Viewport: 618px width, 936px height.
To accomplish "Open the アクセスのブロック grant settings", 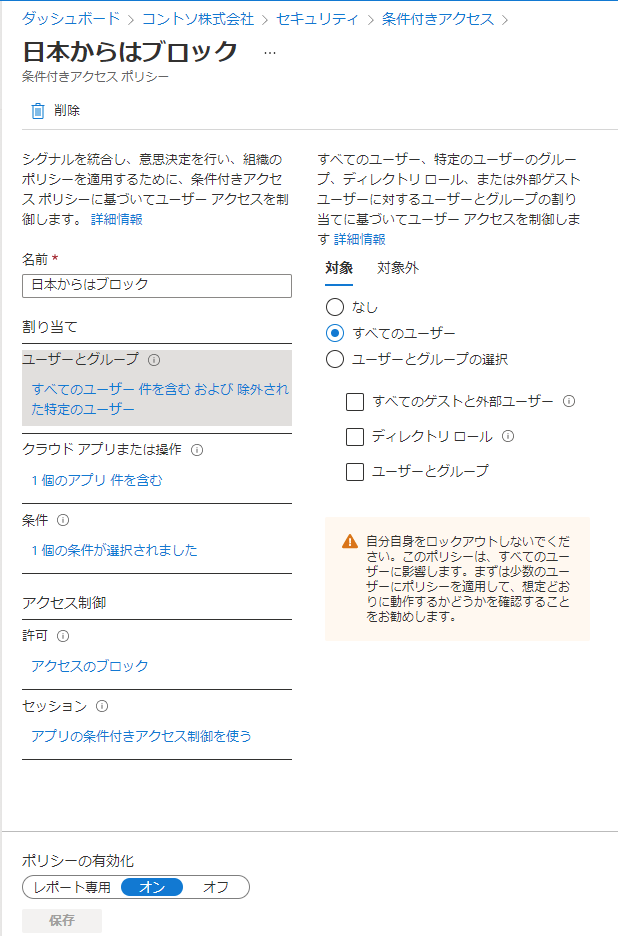I will pyautogui.click(x=90, y=665).
